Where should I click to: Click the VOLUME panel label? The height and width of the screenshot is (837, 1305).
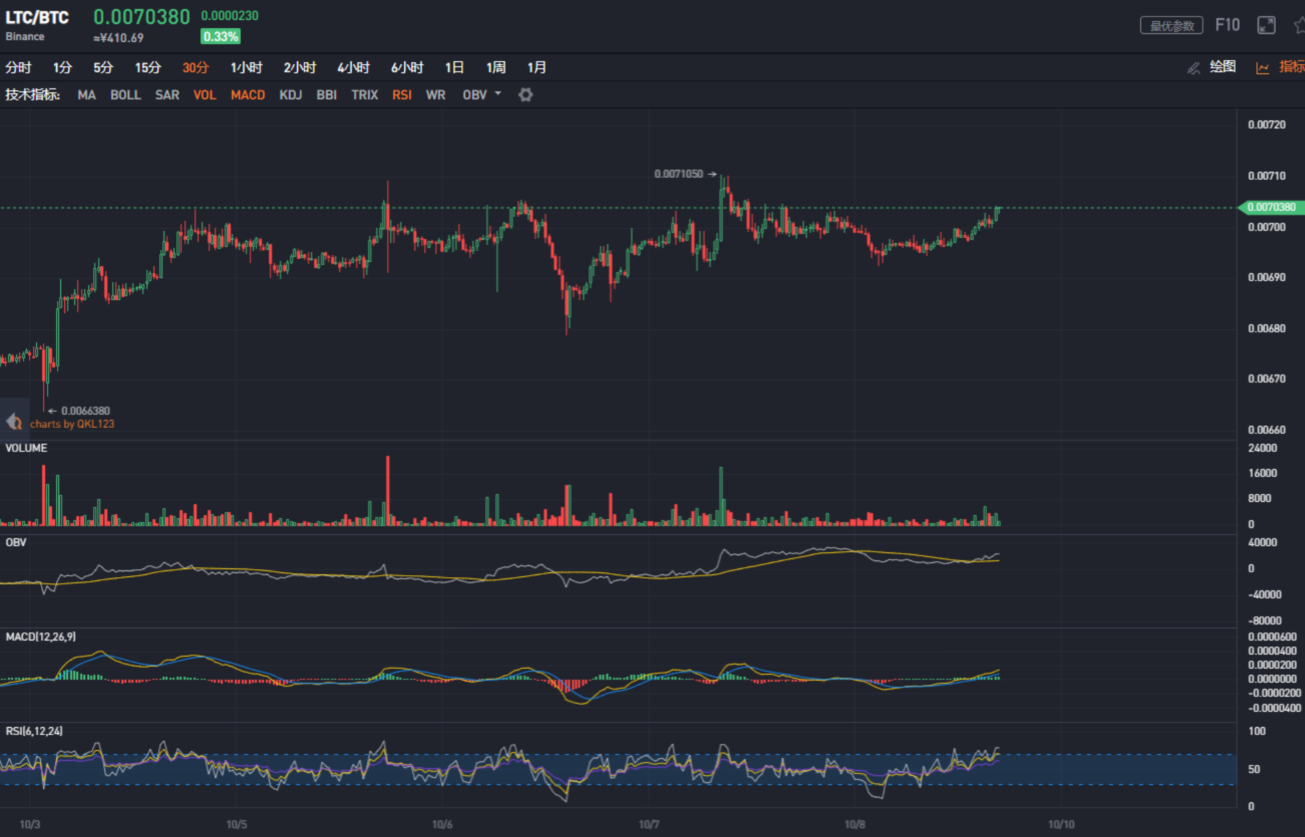(26, 448)
